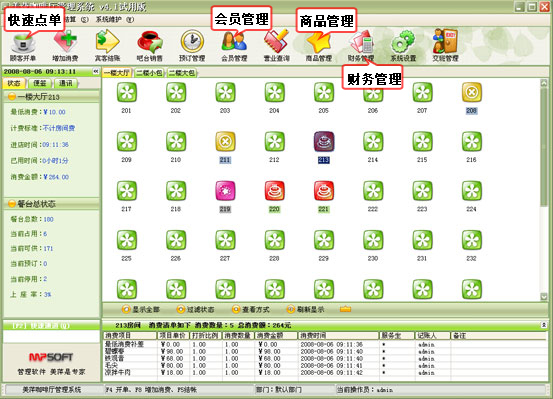Select the 吧台销售 red cup icon
This screenshot has height=399, width=553.
click(x=150, y=46)
